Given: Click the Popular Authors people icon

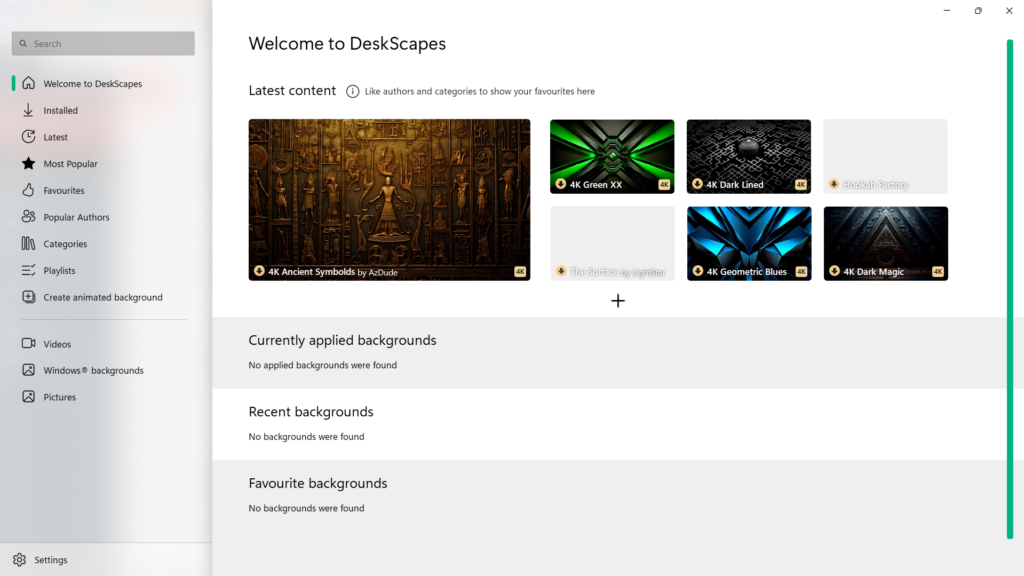Looking at the screenshot, I should [x=28, y=217].
